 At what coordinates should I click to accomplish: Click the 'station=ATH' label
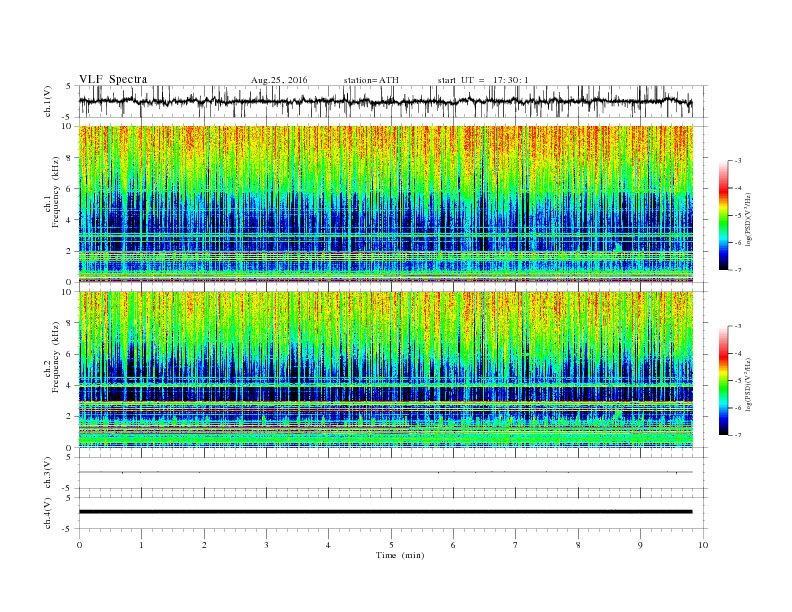pos(371,80)
